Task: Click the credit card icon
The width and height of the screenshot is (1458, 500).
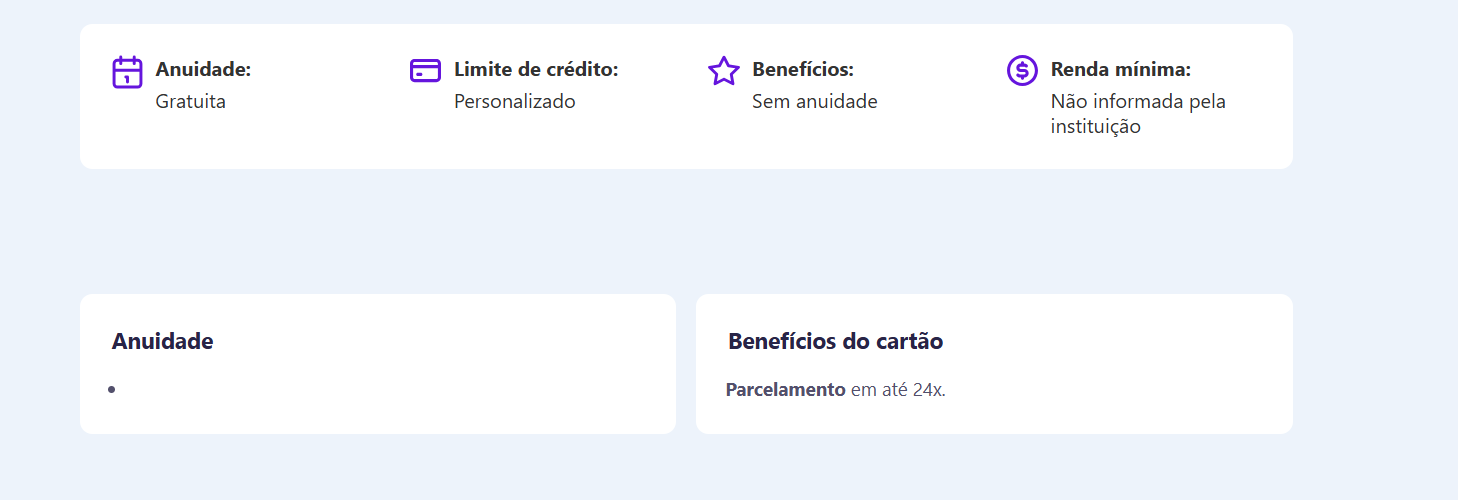Action: pos(425,71)
